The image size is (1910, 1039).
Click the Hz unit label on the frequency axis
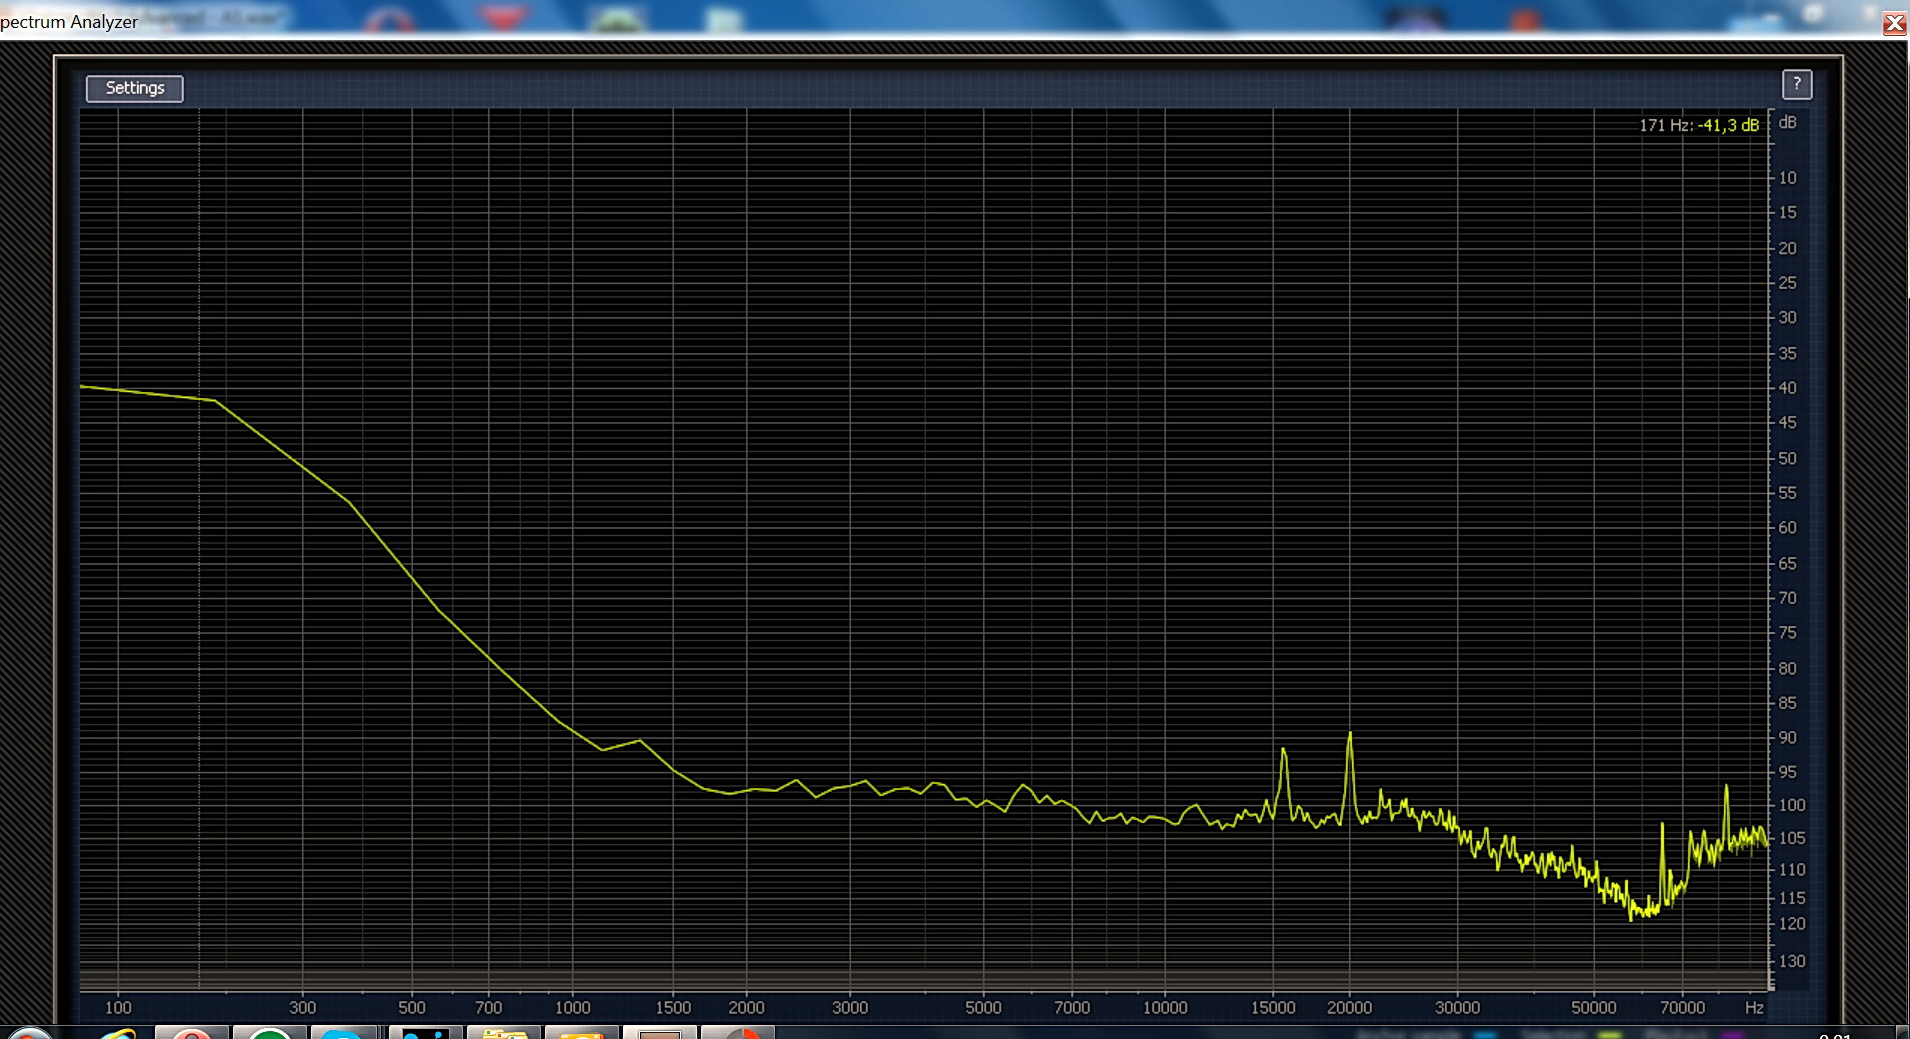tap(1754, 1007)
